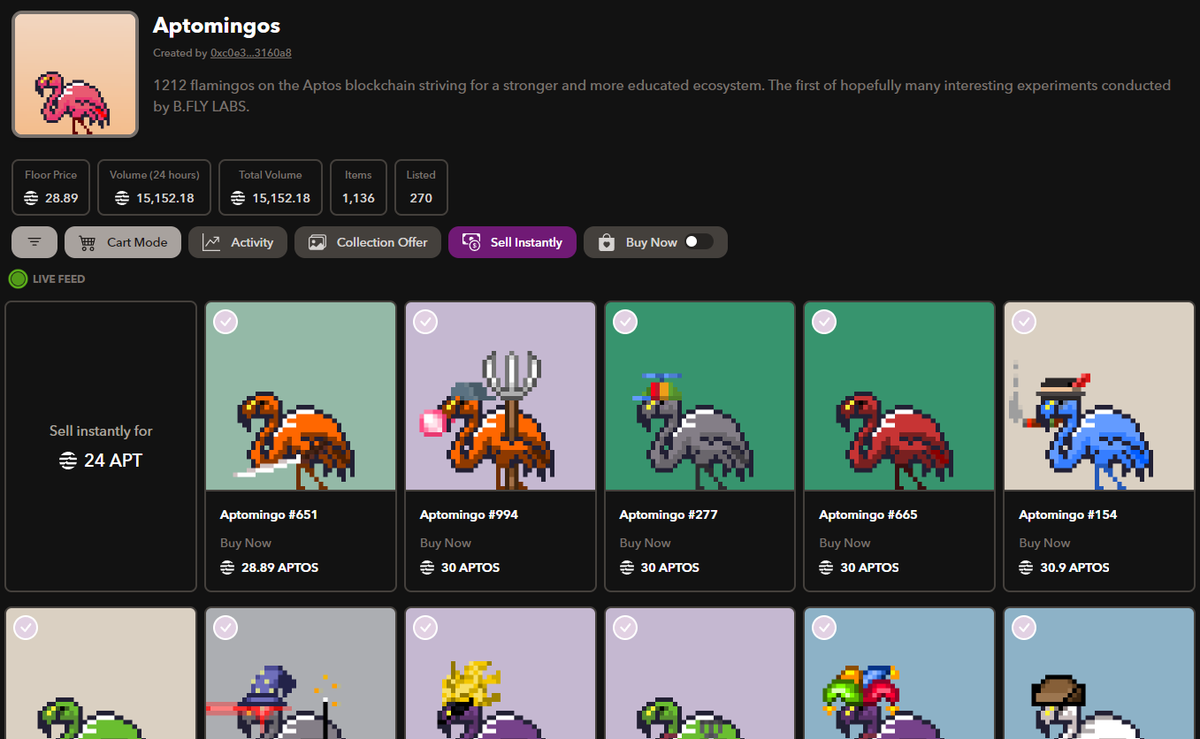Image resolution: width=1200 pixels, height=739 pixels.
Task: Select checkmark on Aptomingo #665 card
Action: pos(824,322)
